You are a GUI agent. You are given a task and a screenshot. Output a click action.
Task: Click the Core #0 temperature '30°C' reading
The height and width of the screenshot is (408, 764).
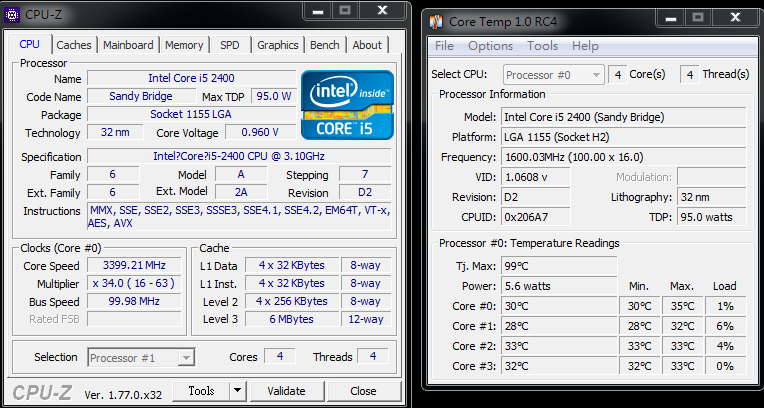(x=559, y=307)
